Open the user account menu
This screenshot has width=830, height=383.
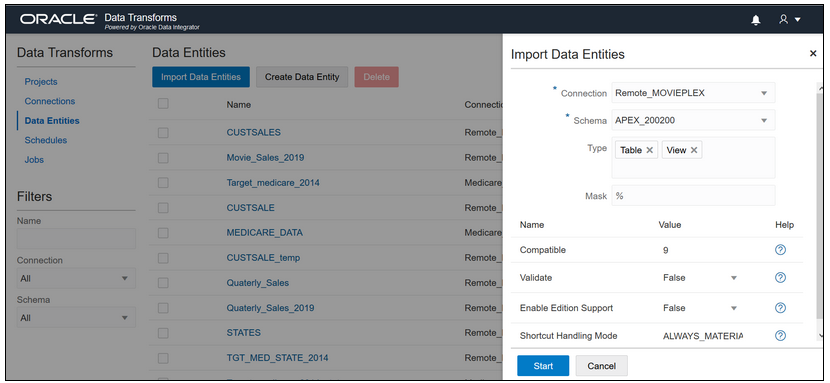(789, 20)
